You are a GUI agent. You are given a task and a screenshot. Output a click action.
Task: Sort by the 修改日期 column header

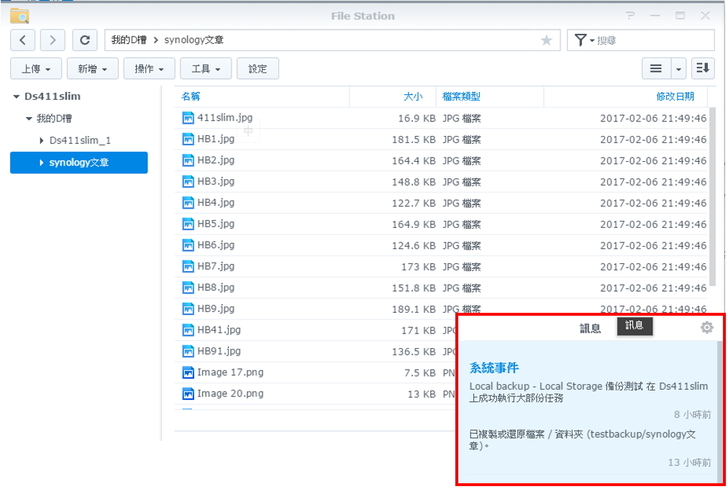pos(675,97)
